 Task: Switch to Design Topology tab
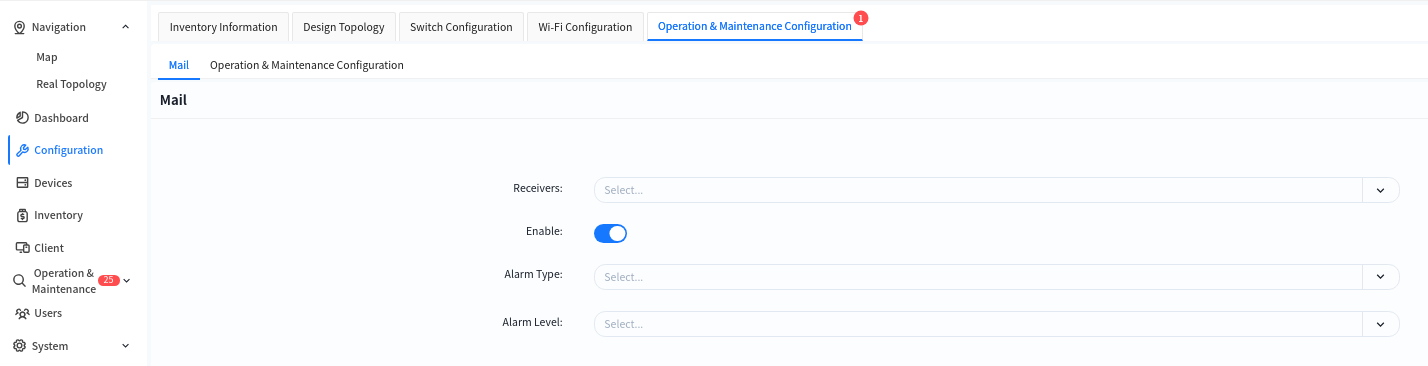coord(344,27)
